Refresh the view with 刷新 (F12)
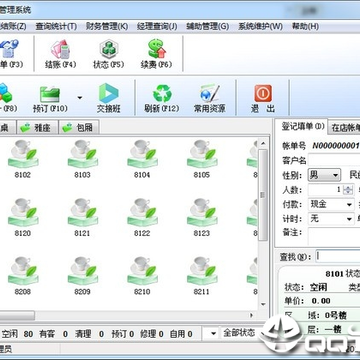The image size is (360, 360). [x=162, y=99]
